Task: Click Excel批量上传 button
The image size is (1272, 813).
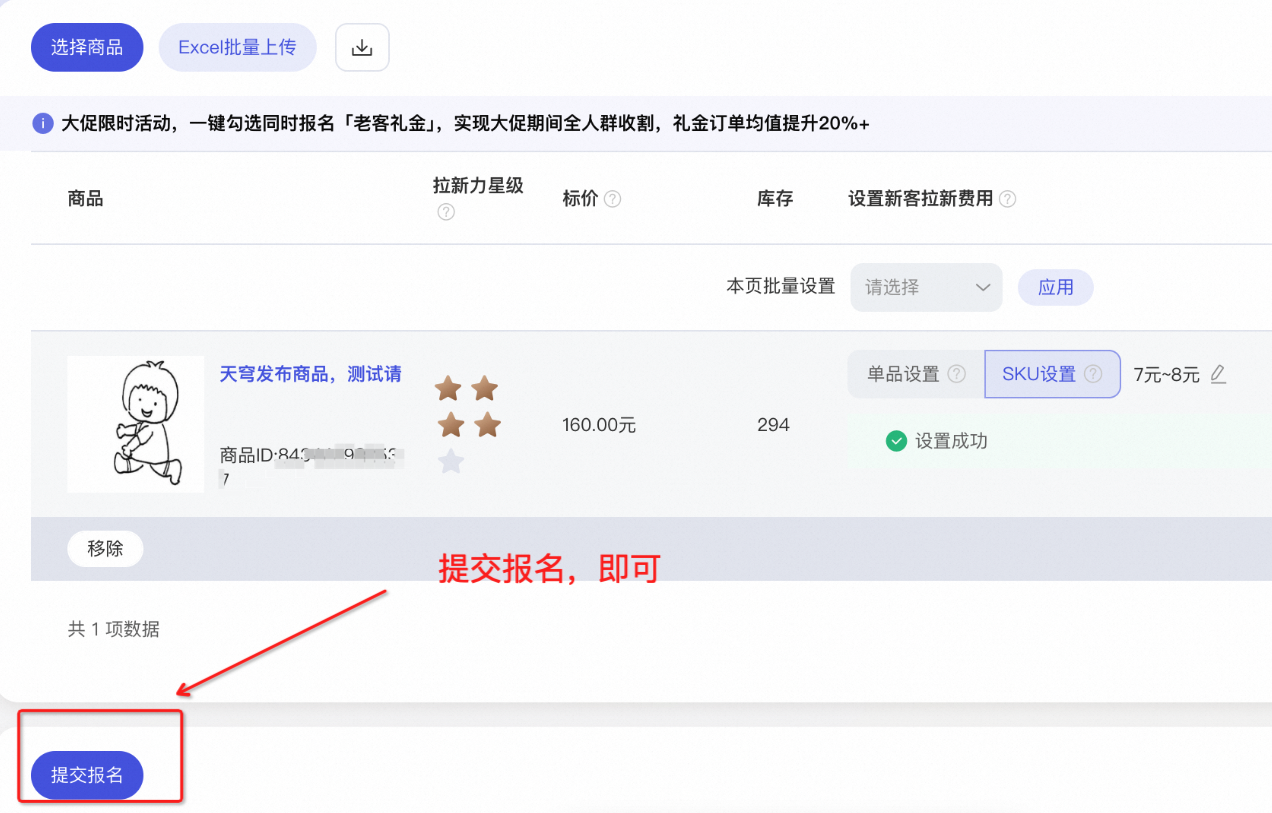Action: click(237, 47)
